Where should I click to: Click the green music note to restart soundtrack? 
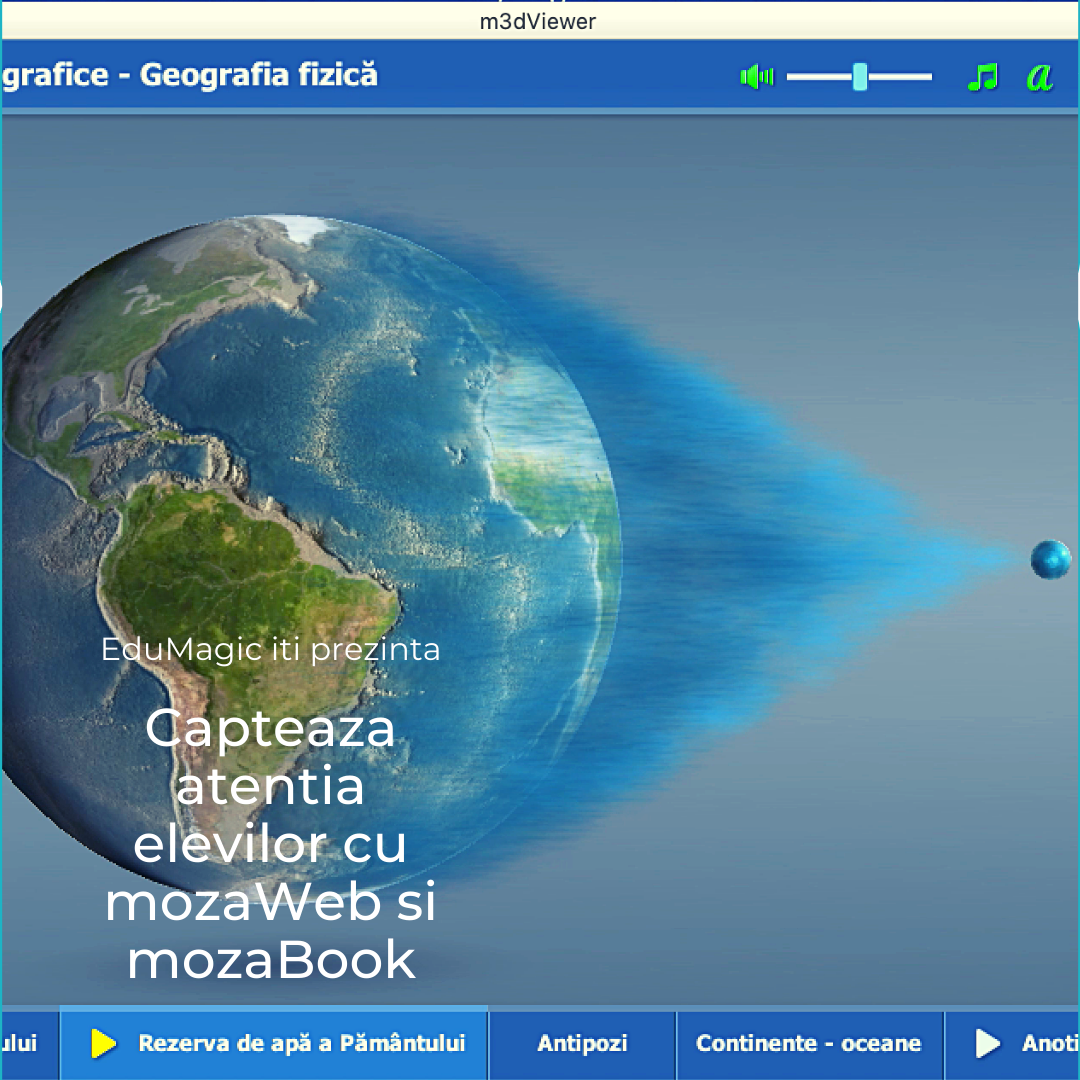point(983,75)
